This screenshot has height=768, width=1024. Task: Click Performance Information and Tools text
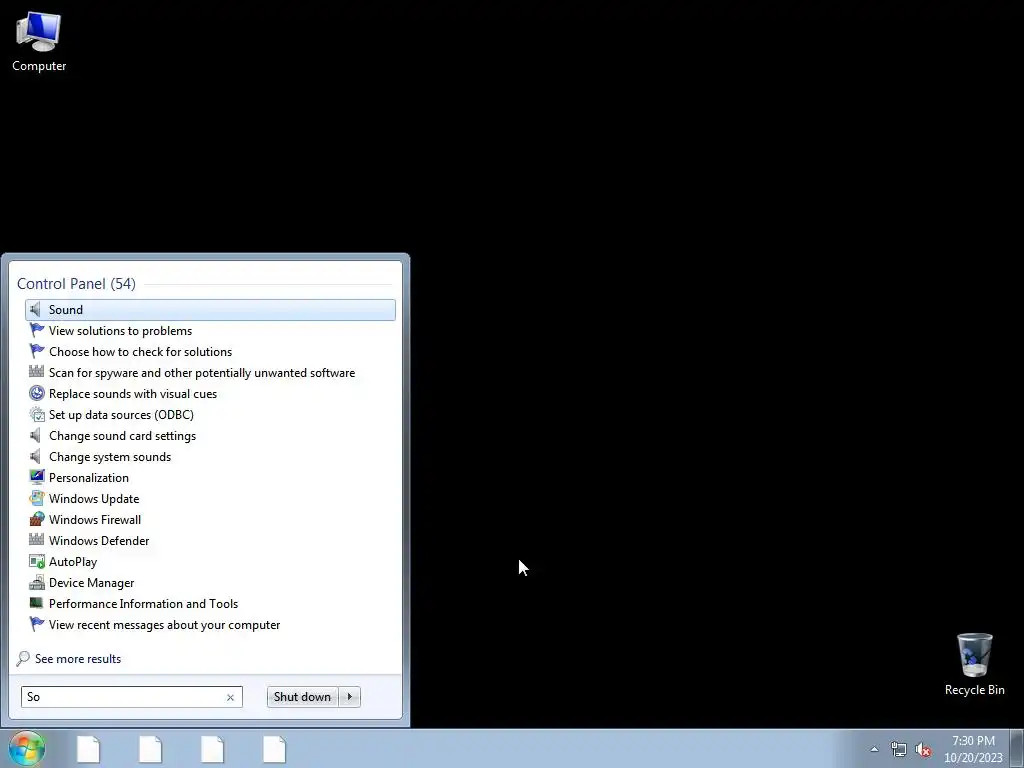(143, 603)
